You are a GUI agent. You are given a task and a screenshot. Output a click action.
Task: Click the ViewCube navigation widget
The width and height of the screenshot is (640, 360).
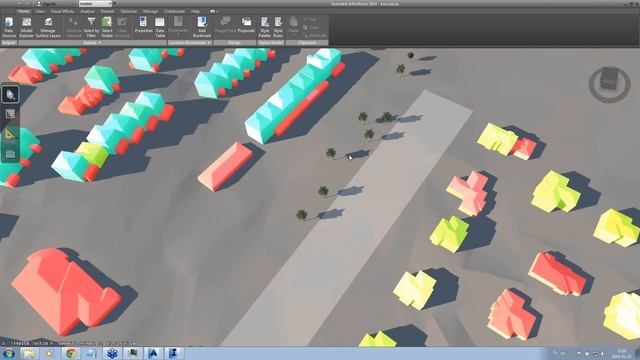click(609, 84)
